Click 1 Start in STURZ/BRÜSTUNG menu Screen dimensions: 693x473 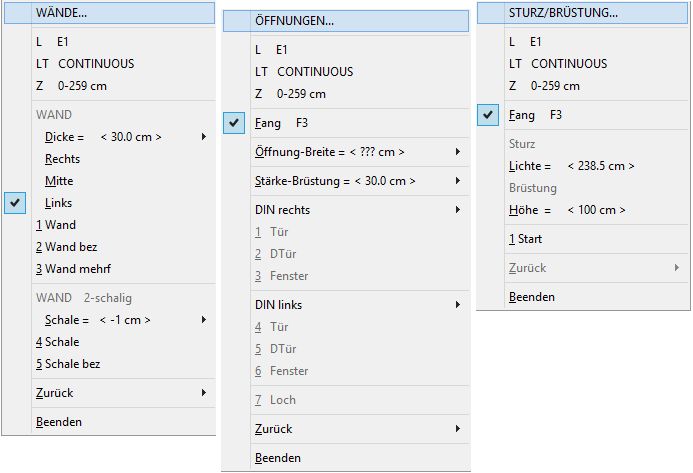tap(525, 239)
